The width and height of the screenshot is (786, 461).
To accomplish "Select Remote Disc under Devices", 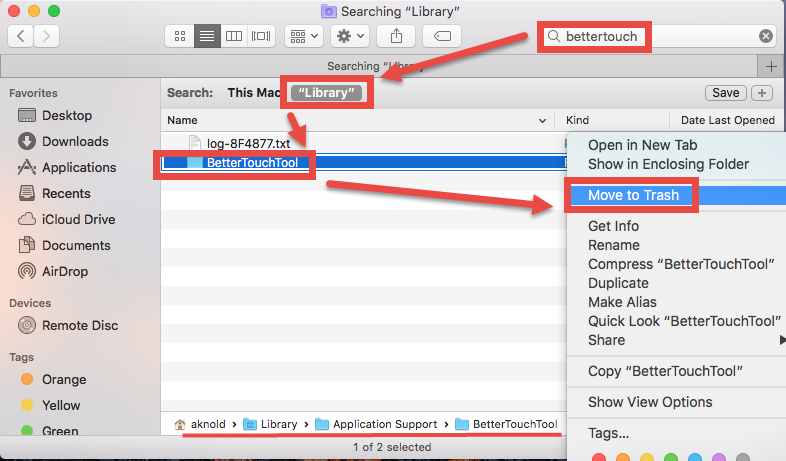I will point(80,326).
